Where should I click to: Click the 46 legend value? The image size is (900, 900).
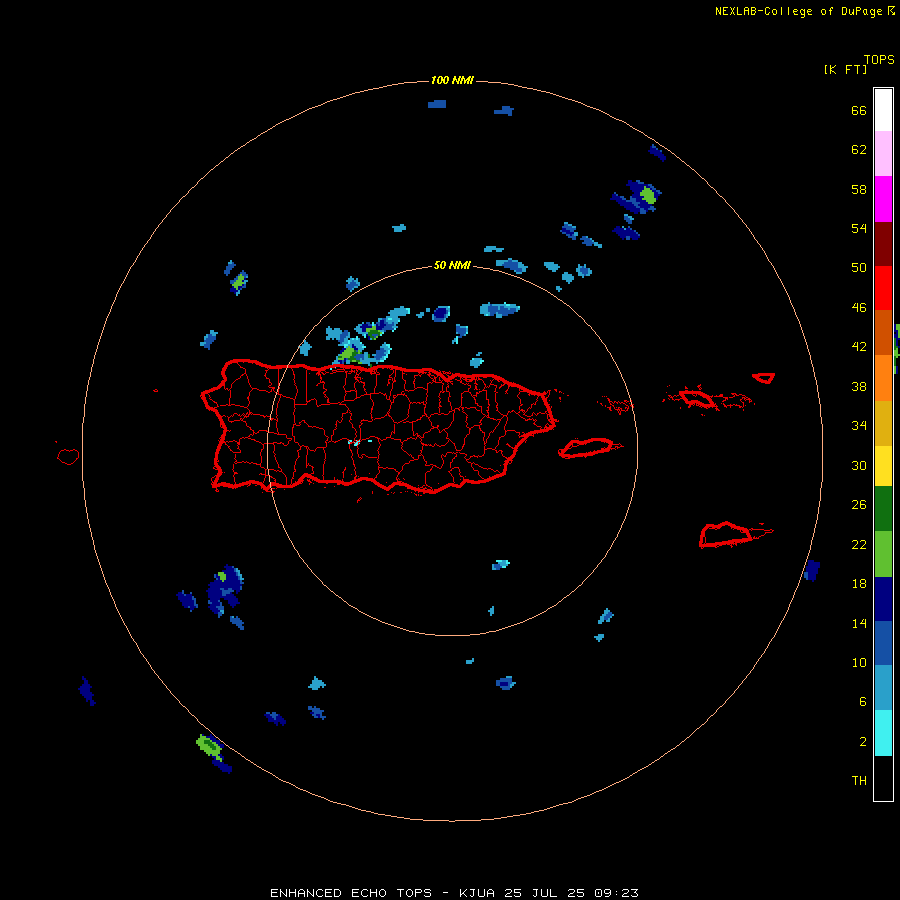click(859, 308)
